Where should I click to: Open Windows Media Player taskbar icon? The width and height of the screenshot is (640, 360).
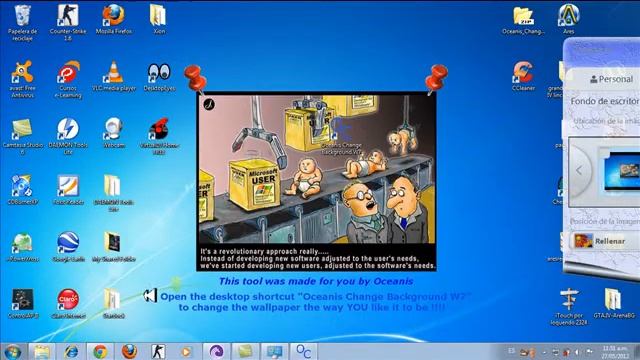coord(186,351)
